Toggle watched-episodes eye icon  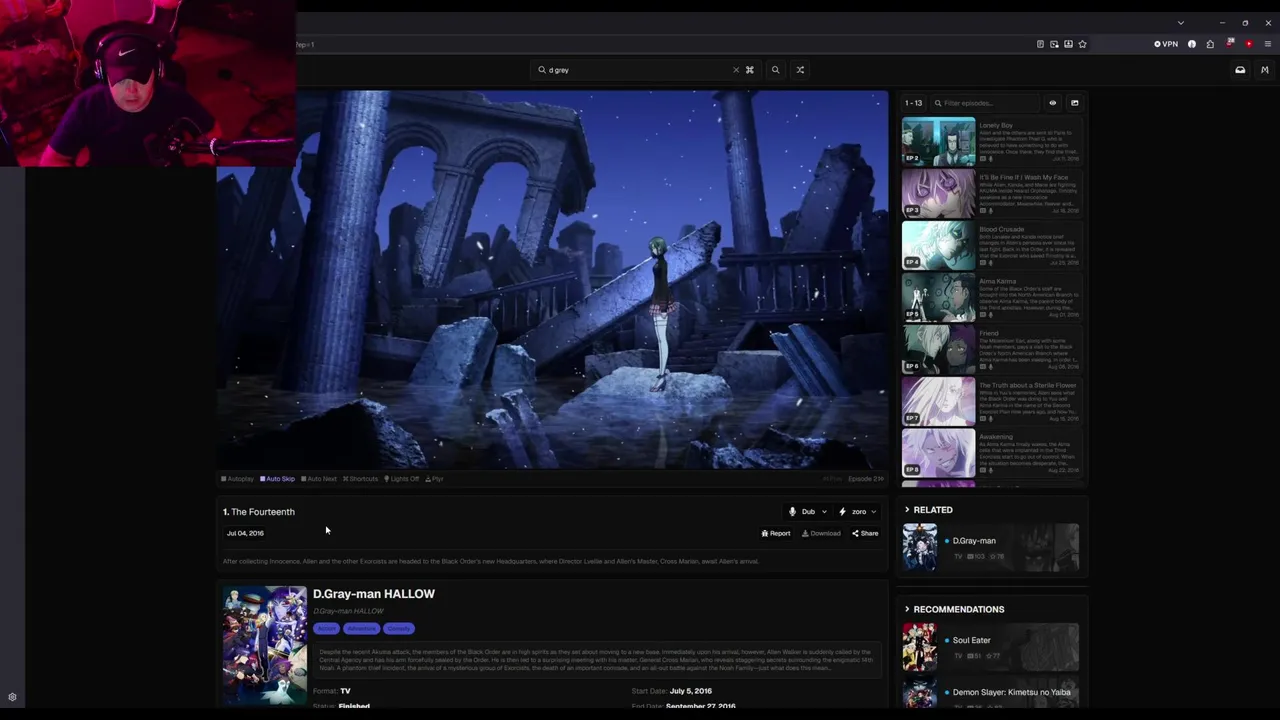1052,103
